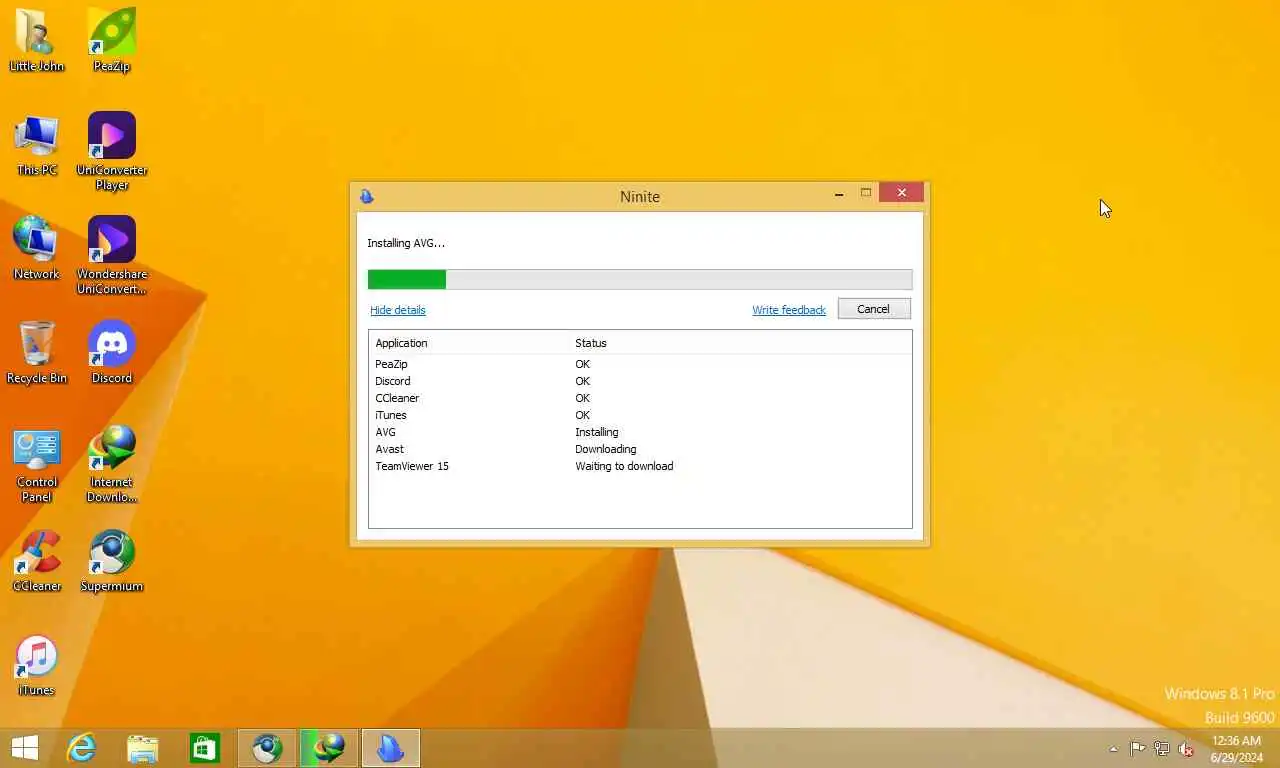Click the Installing AVG... label
Screen dimensions: 1280x768
406,243
